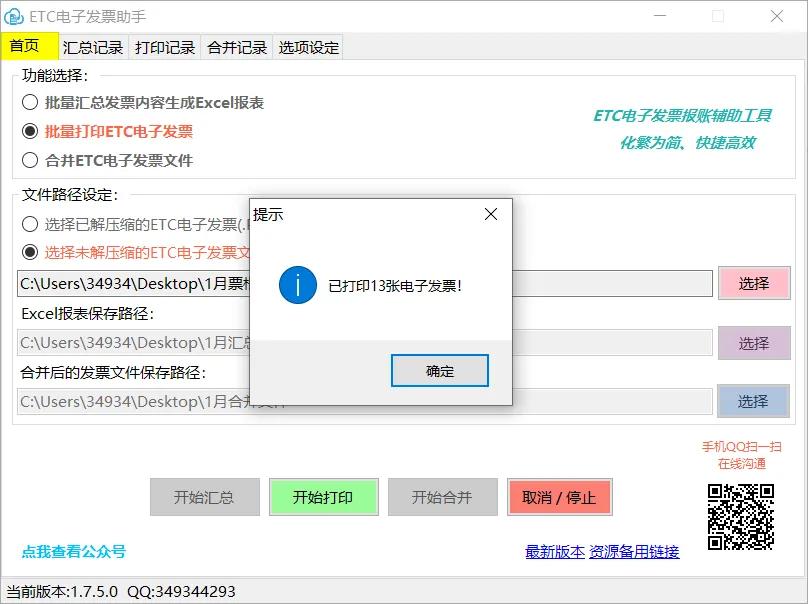Viewport: 808px width, 604px height.
Task: Select 选择已解压缩的ETC电子发票 radio option
Action: pos(136,224)
